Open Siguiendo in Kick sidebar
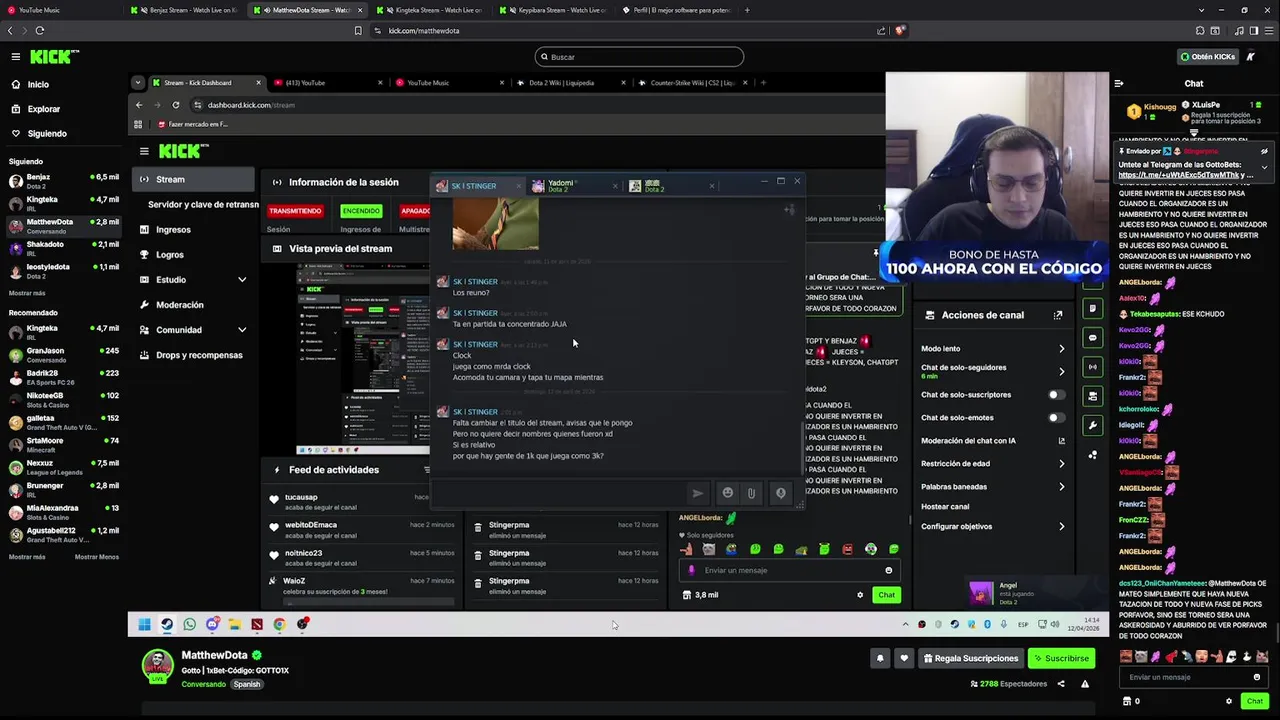Image resolution: width=1280 pixels, height=720 pixels. (47, 133)
